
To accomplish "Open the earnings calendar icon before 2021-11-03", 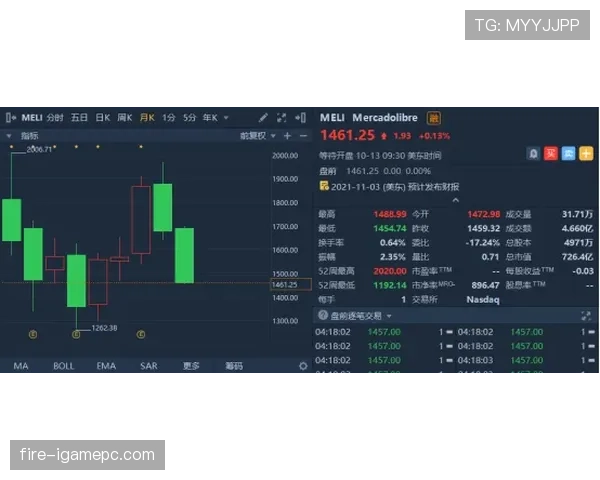I will tap(324, 186).
